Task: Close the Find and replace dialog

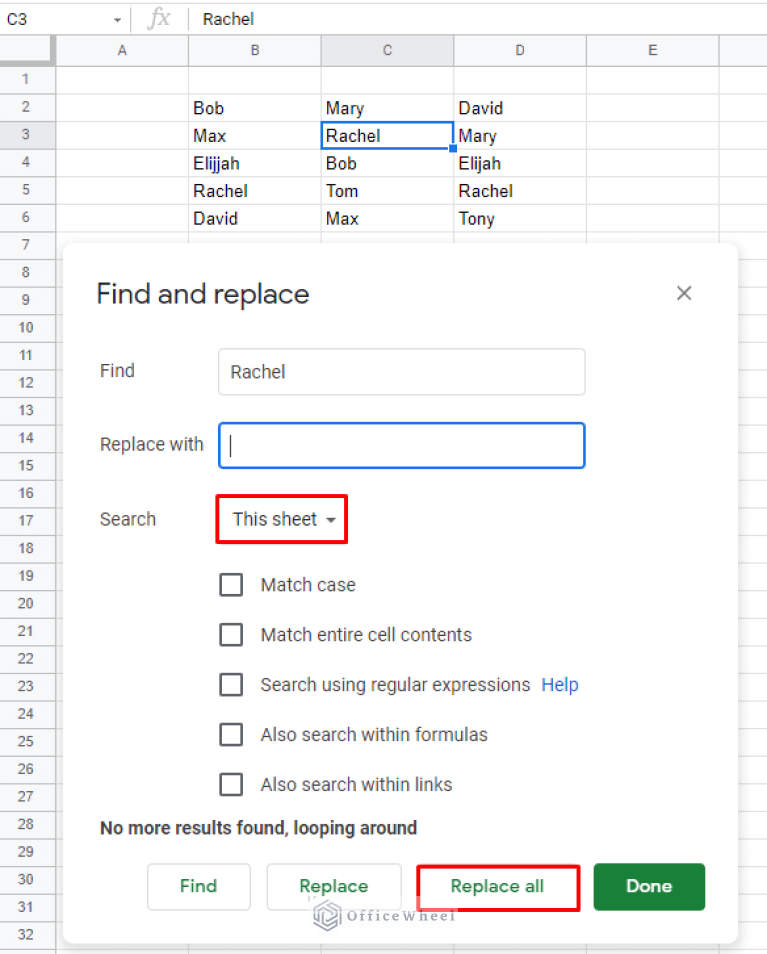Action: point(684,293)
